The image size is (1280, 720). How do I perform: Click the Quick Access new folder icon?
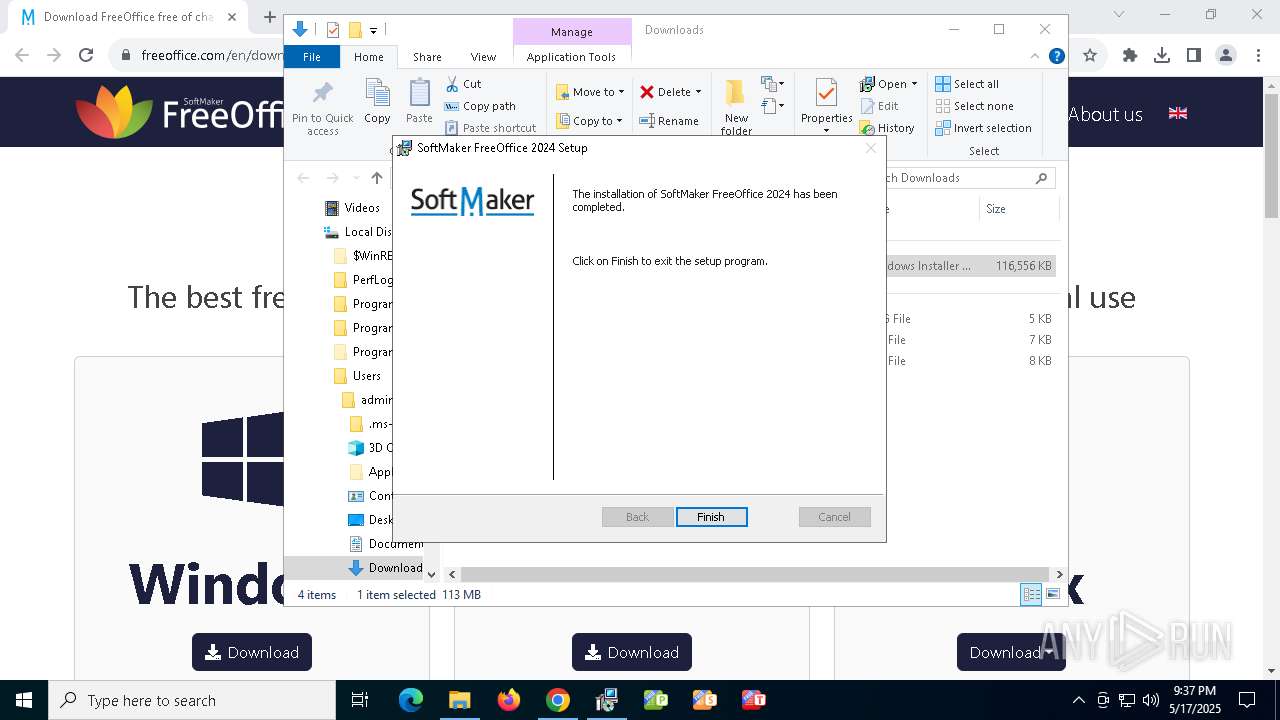(355, 30)
